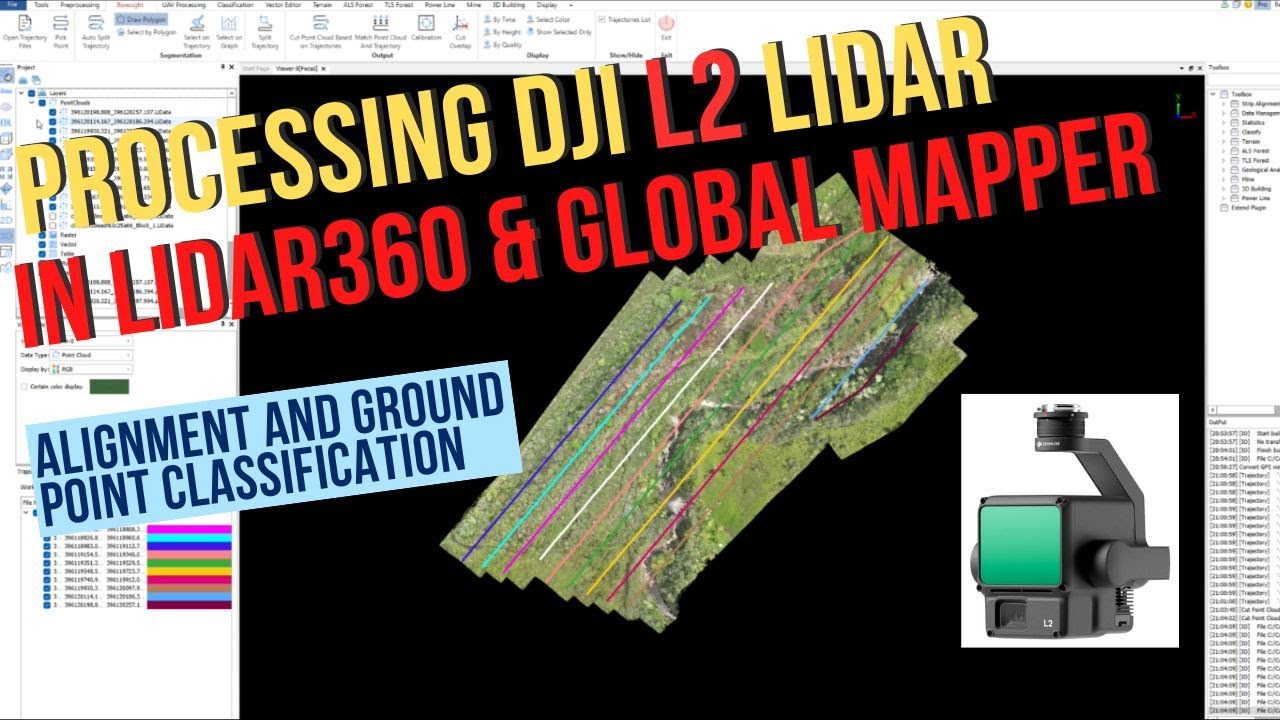Expand the Data Management toolbox node

point(1225,113)
